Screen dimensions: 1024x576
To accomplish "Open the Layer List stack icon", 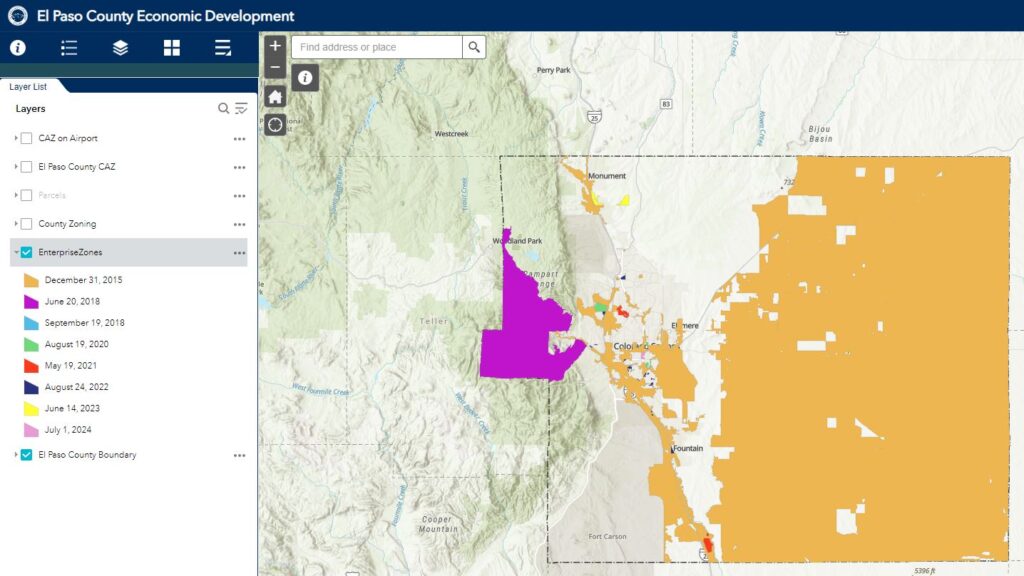I will (x=120, y=47).
